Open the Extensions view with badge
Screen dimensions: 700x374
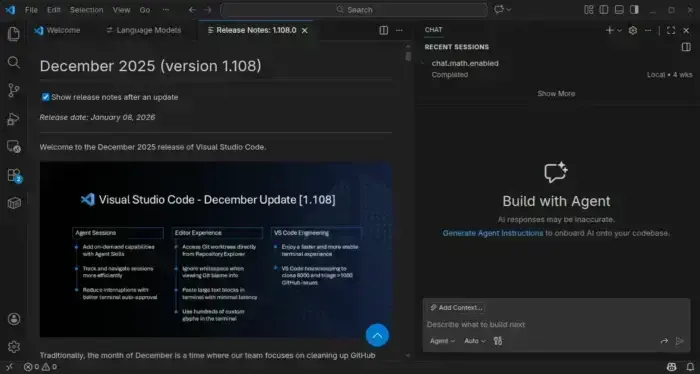tap(14, 175)
